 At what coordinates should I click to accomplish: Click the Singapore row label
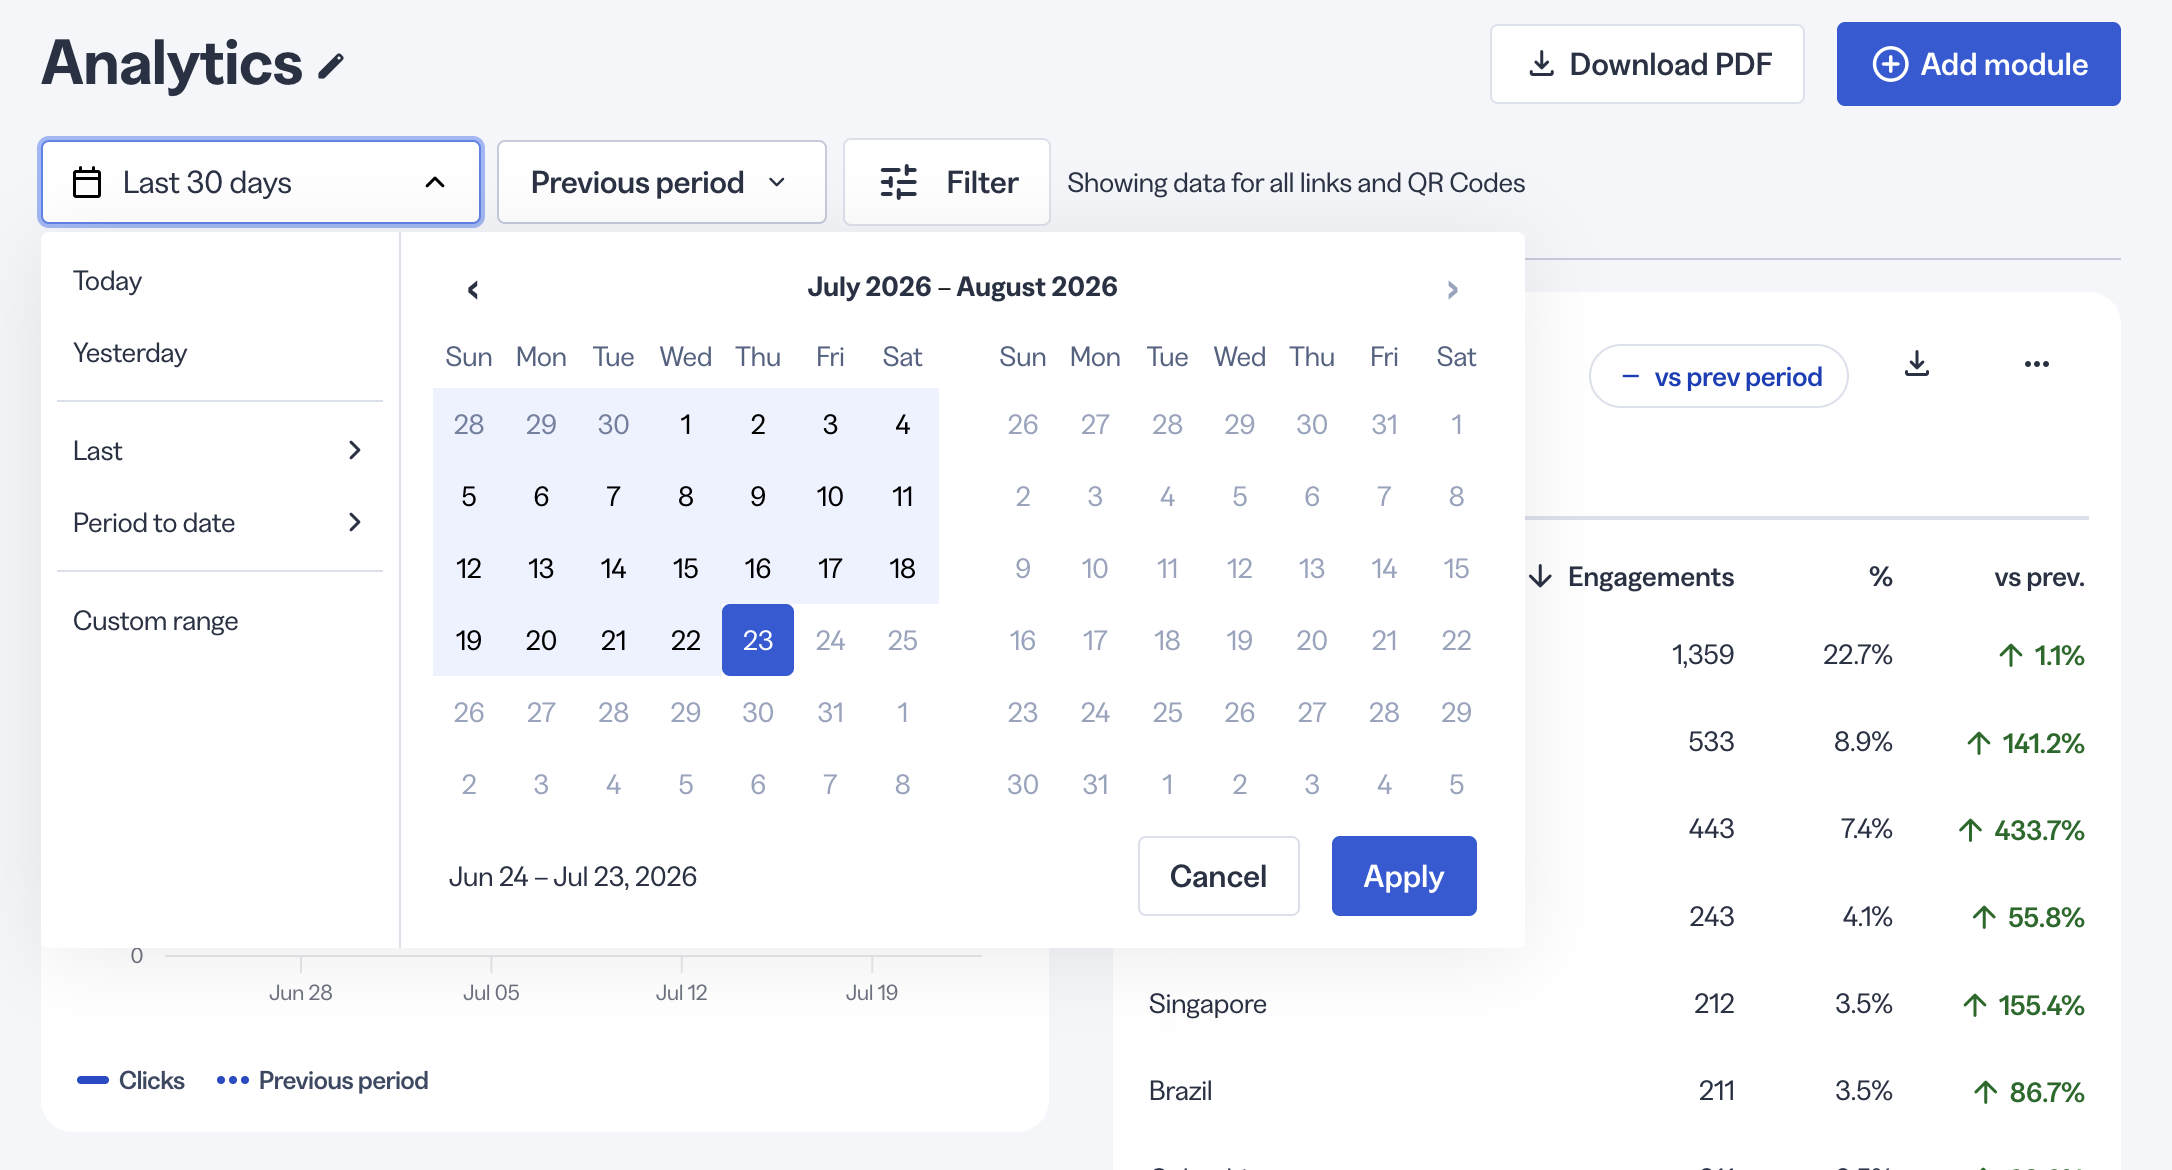coord(1207,1004)
